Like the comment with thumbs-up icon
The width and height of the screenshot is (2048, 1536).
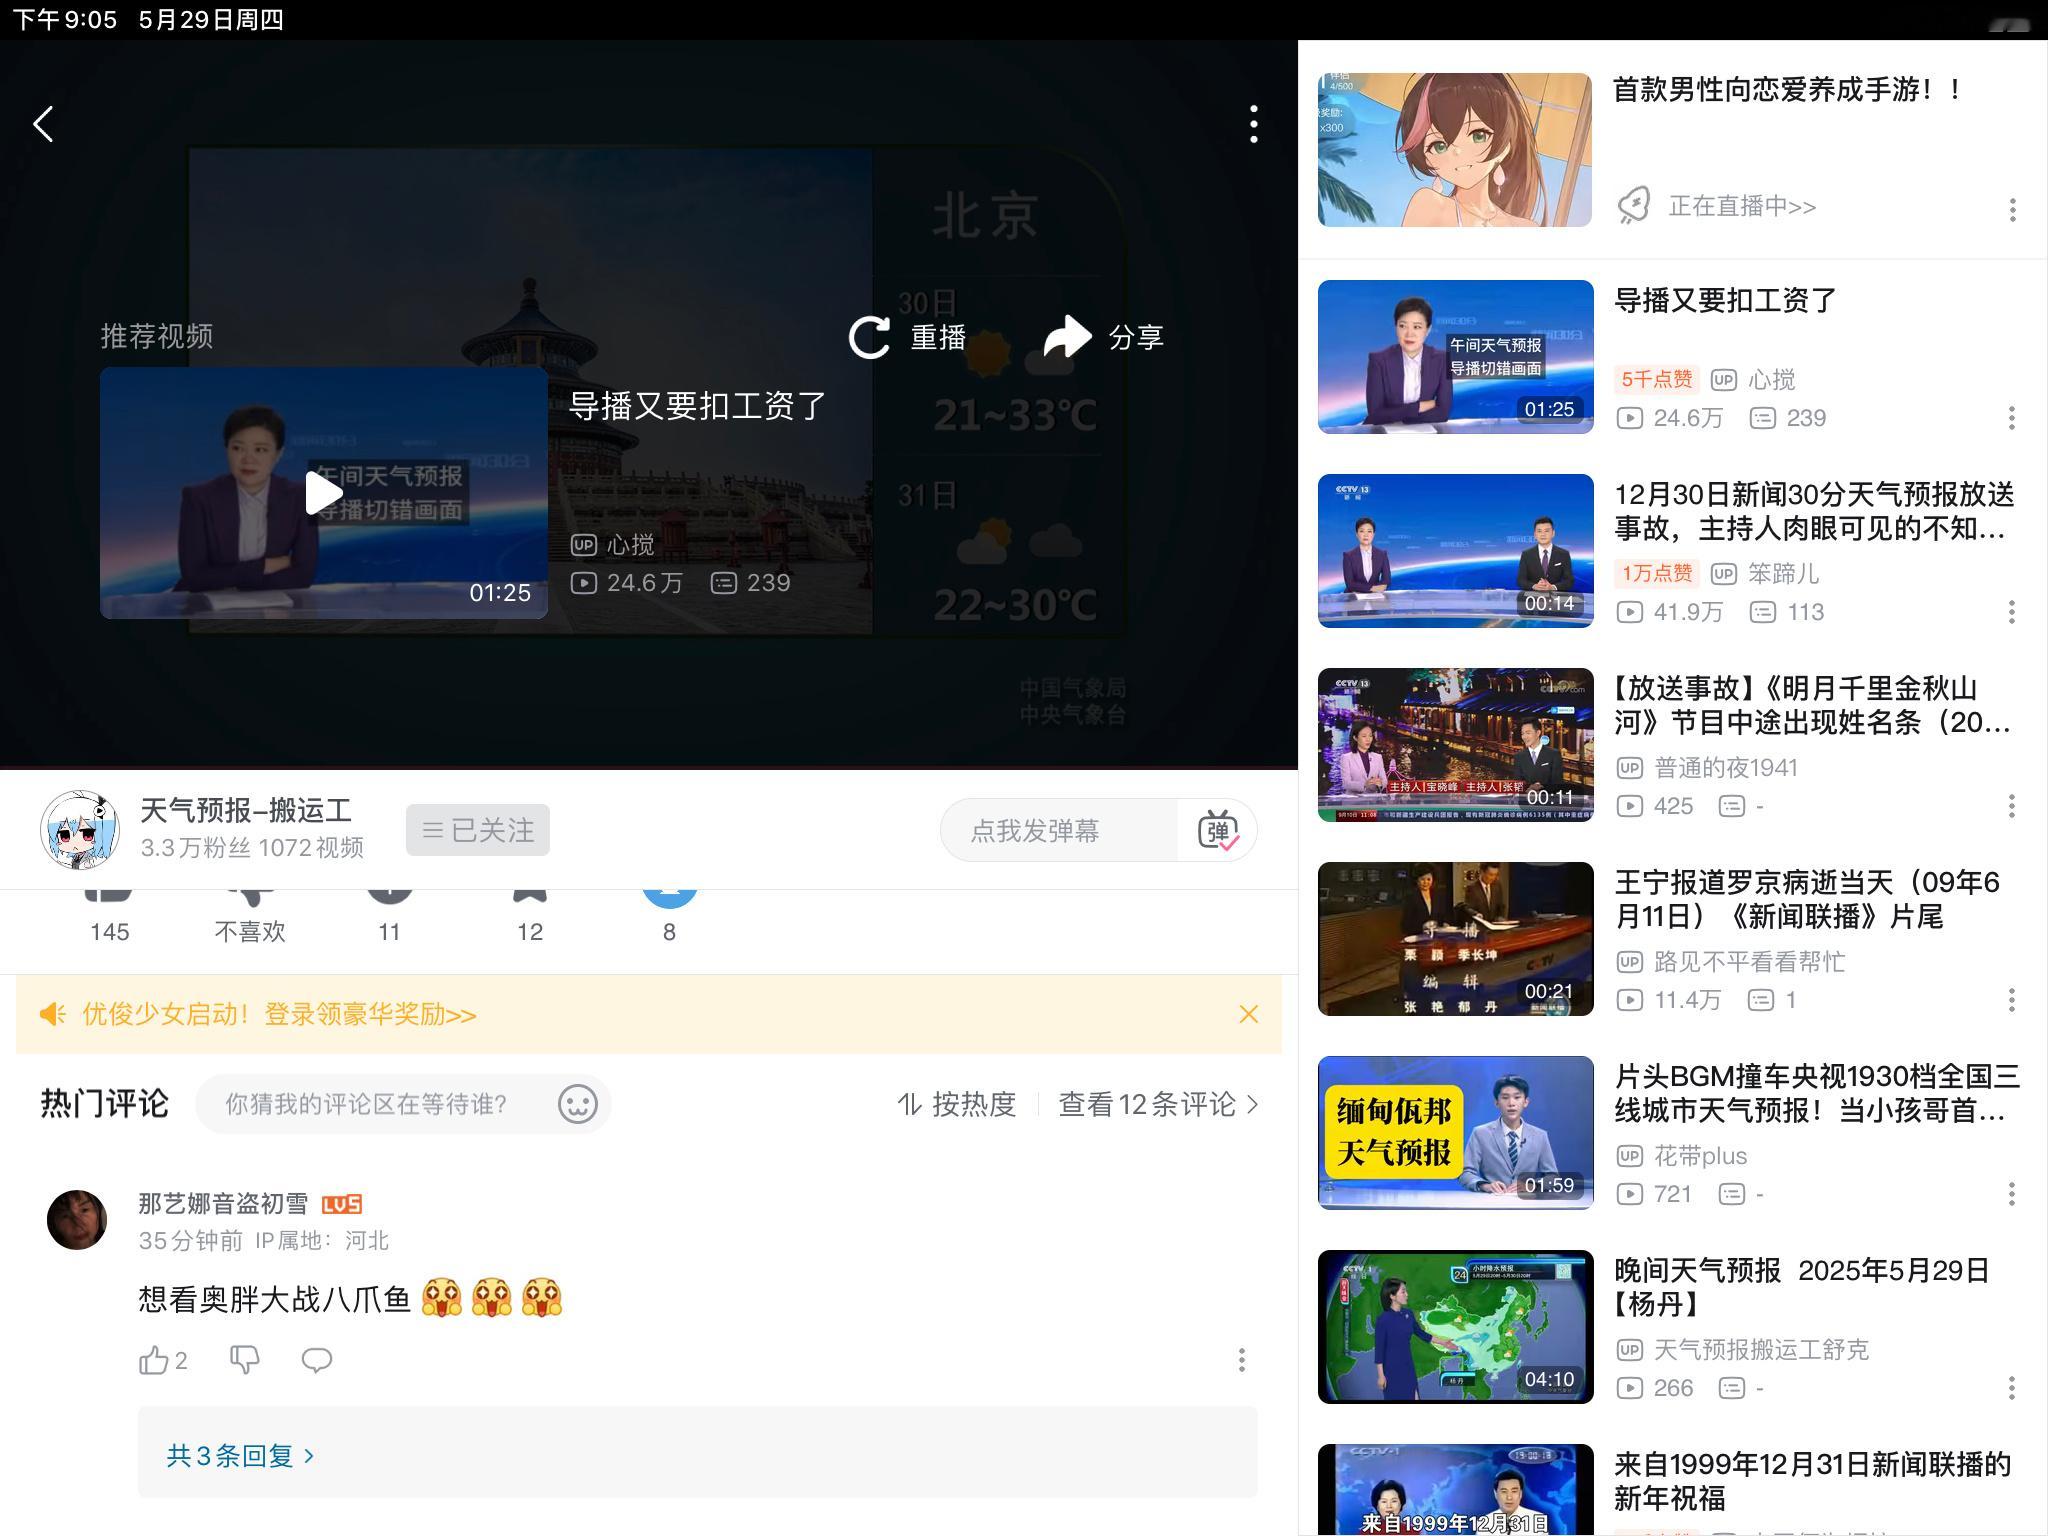(153, 1360)
